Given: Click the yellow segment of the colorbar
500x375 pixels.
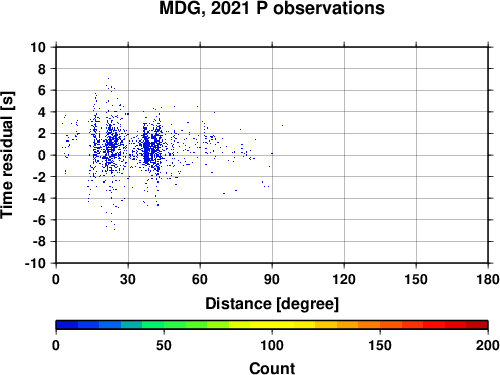Looking at the screenshot, I should pos(272,325).
